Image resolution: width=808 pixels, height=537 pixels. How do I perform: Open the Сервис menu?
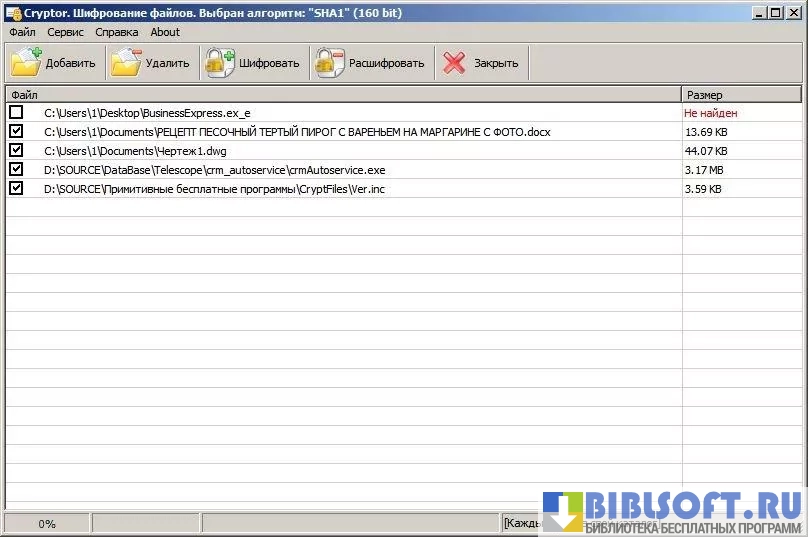65,32
